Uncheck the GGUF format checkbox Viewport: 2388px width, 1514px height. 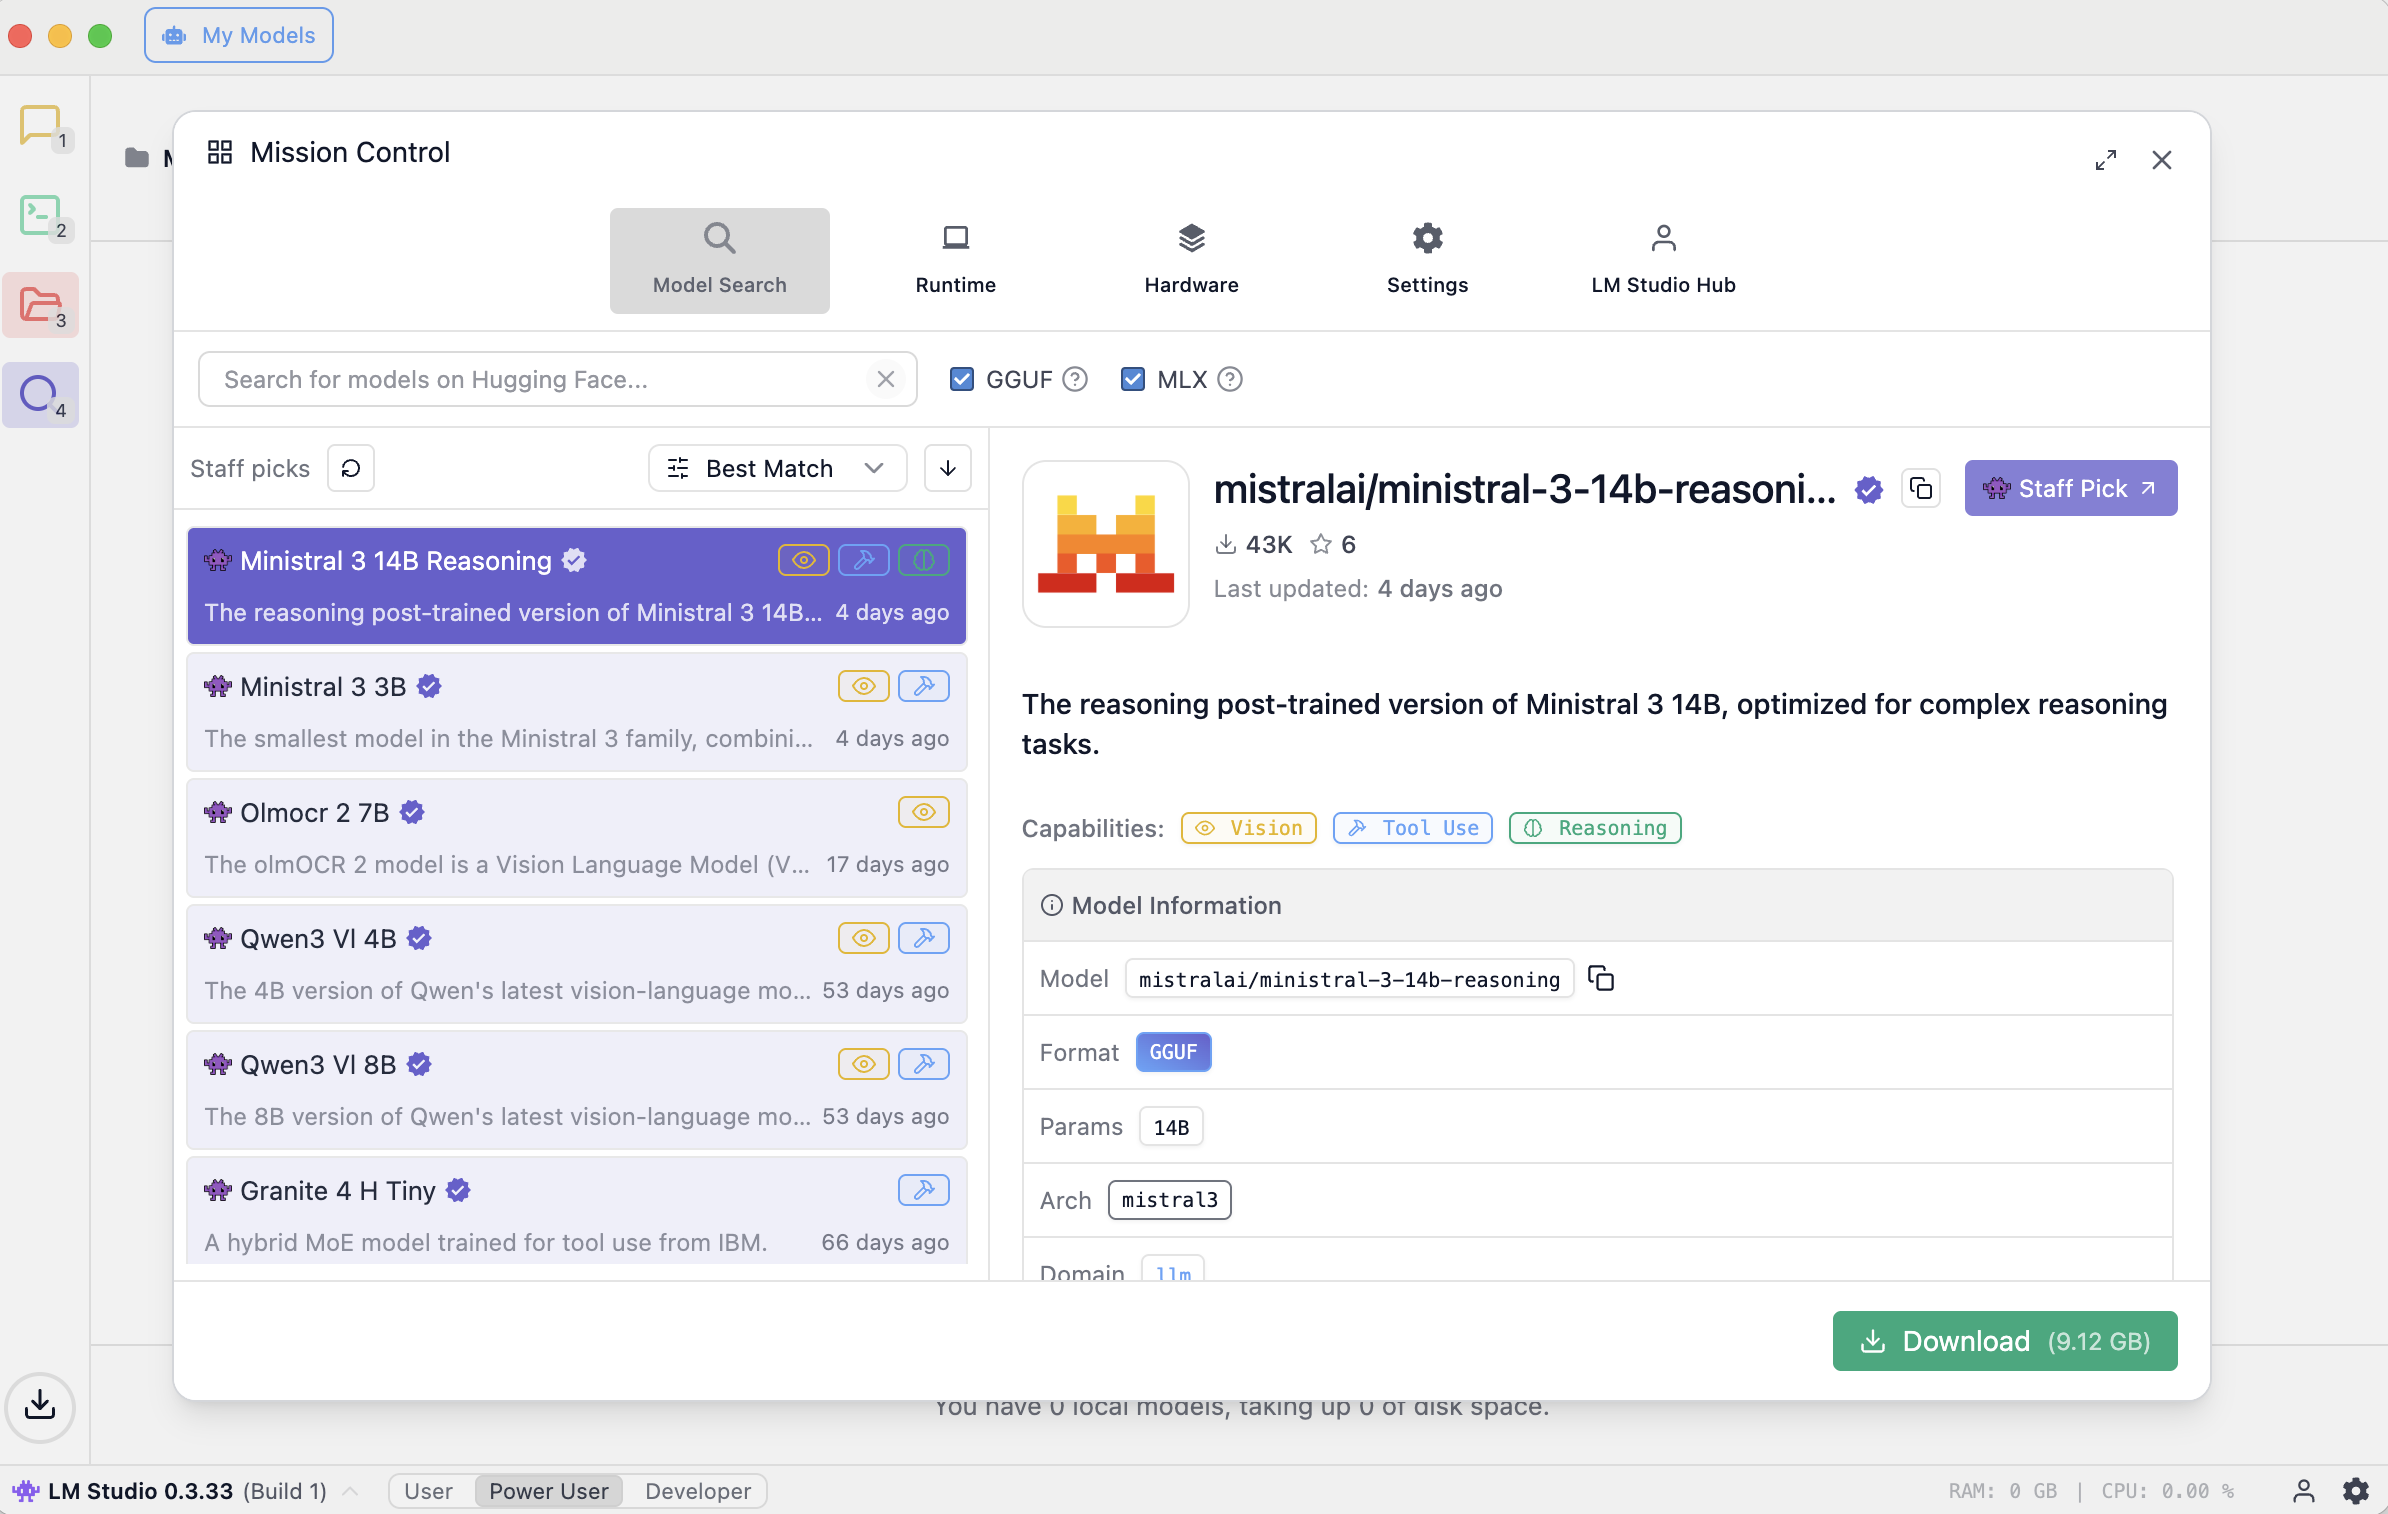(962, 379)
